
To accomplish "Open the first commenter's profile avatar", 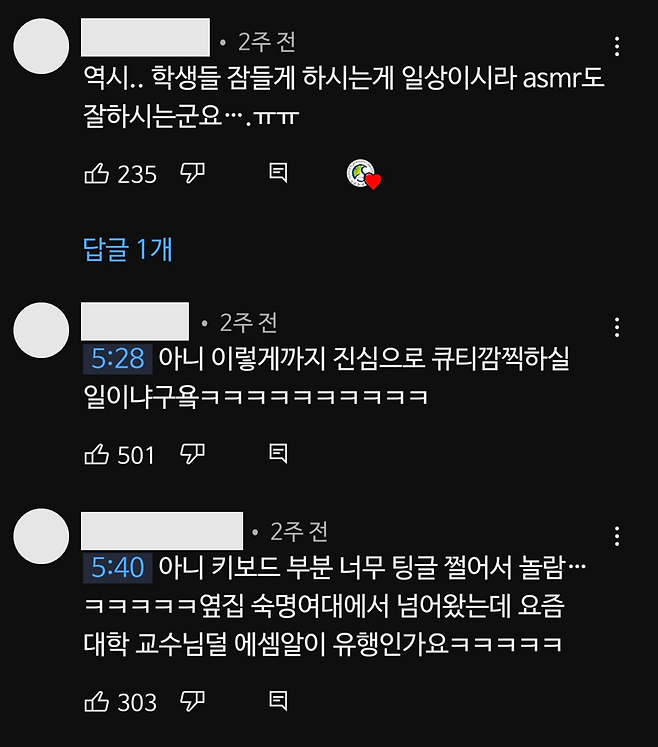I will tap(41, 46).
